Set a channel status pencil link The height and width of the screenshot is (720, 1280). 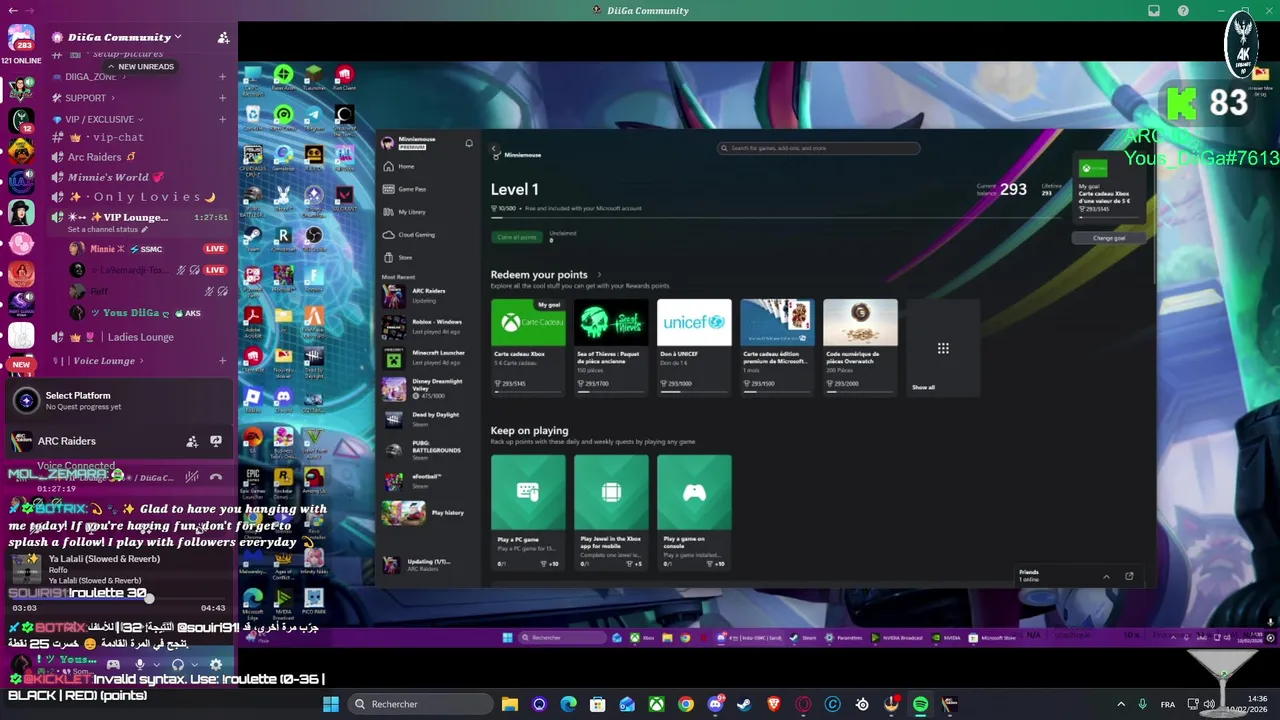[108, 229]
